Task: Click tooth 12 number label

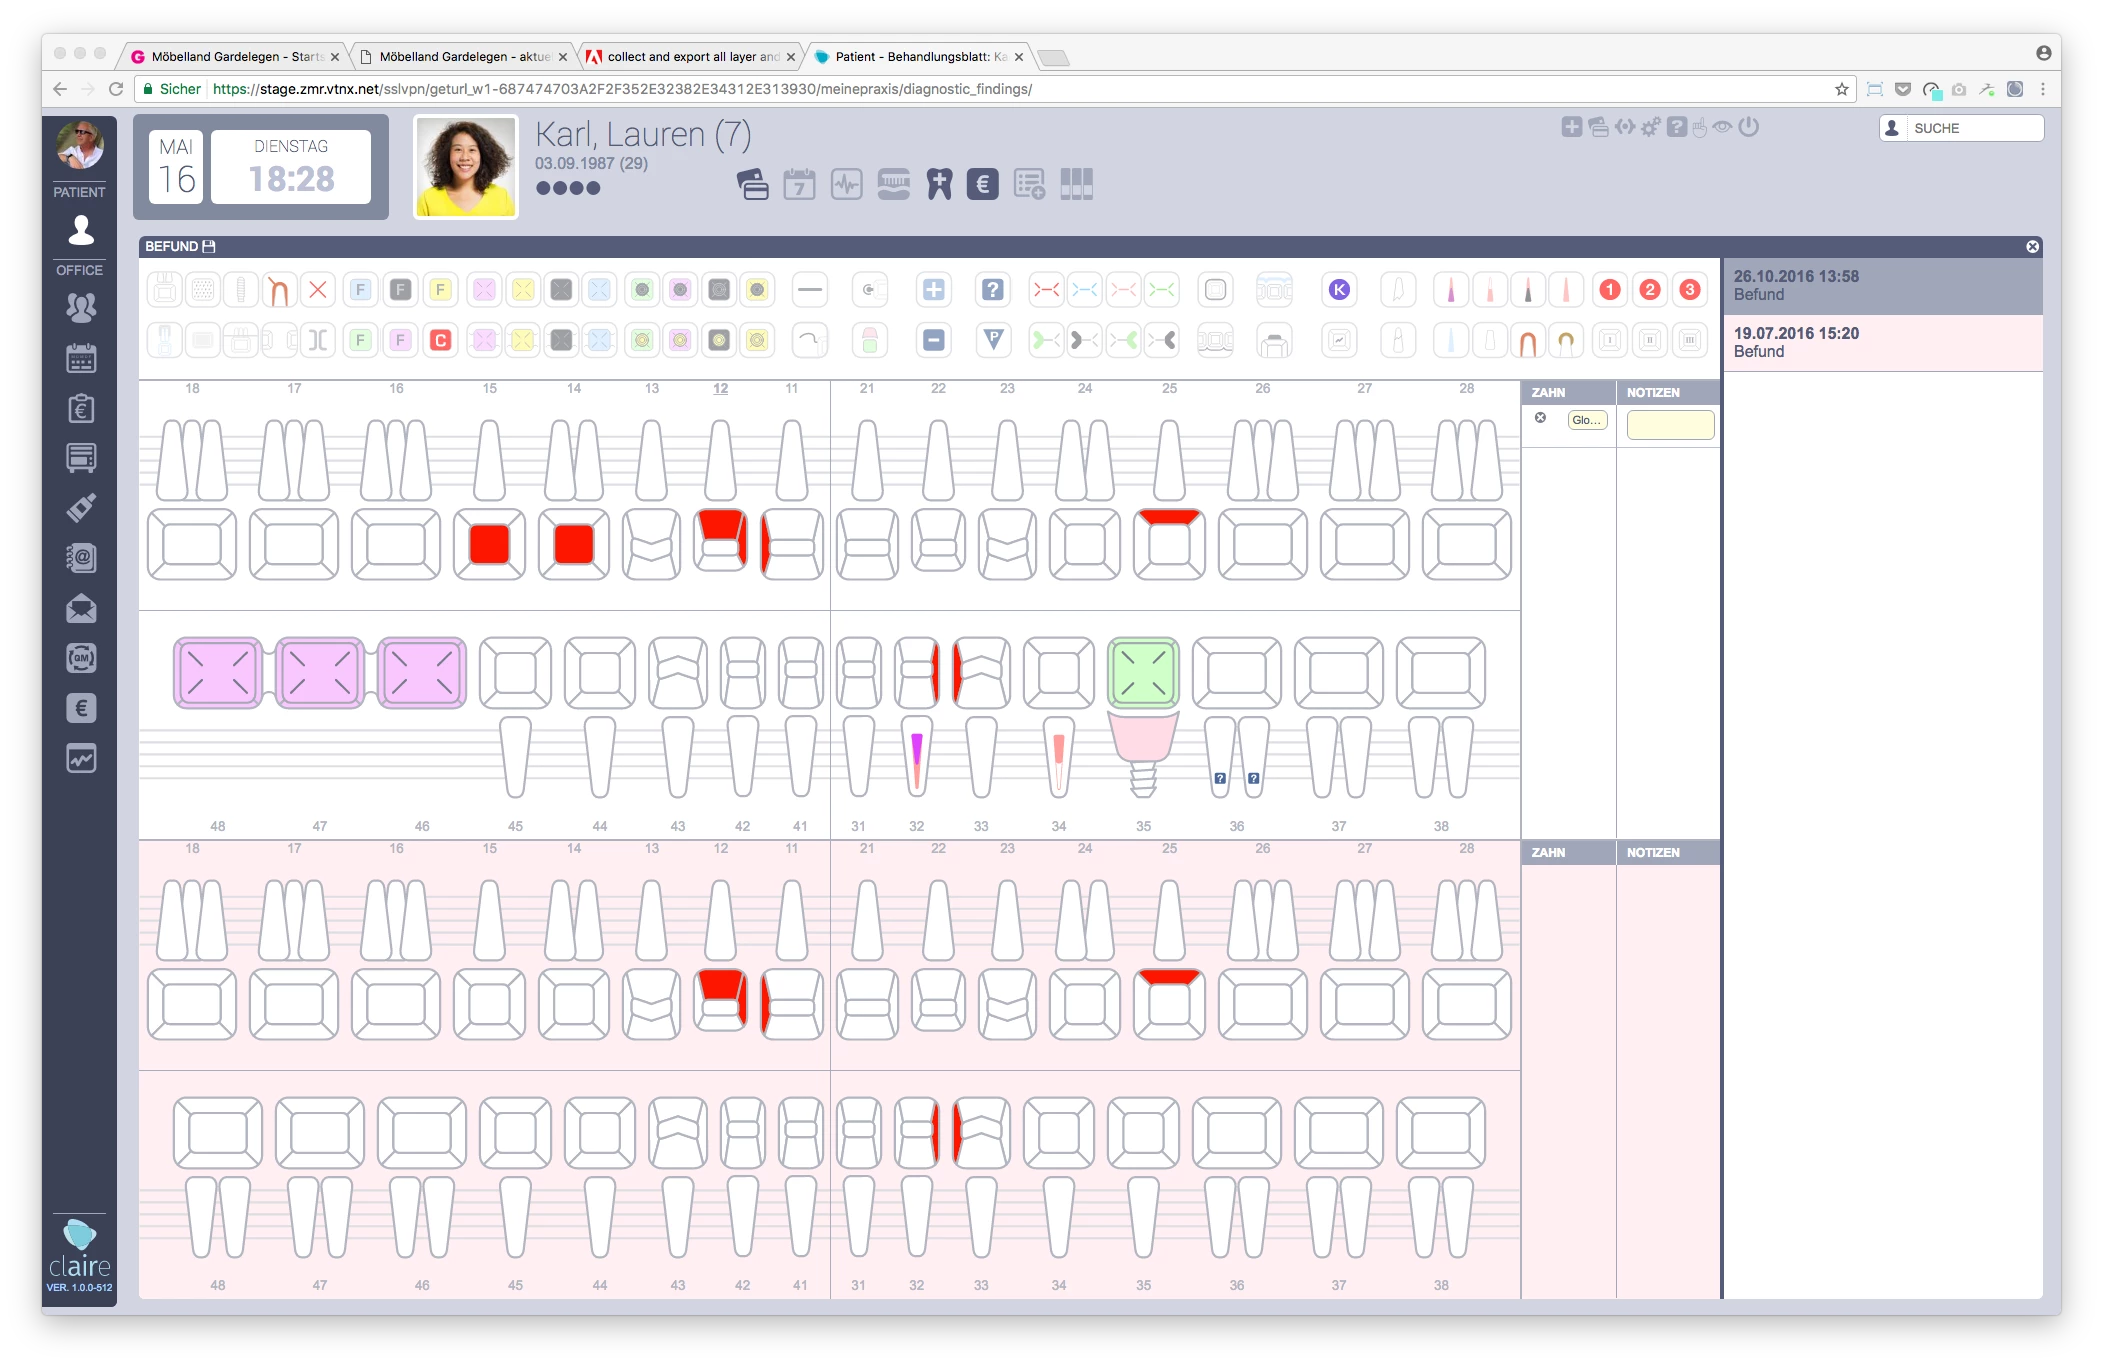Action: (720, 388)
